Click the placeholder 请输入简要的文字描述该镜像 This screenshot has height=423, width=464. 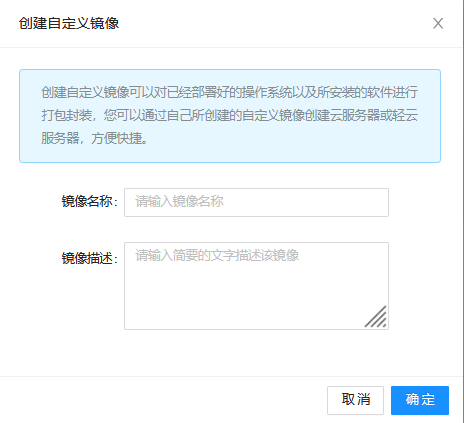[x=217, y=256]
